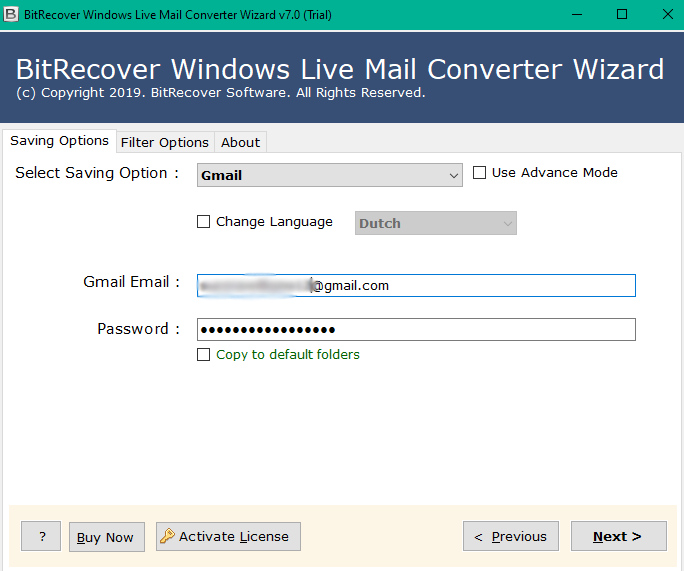
Task: Click the copyright 2019 BitRecover Software text
Action: pos(220,93)
